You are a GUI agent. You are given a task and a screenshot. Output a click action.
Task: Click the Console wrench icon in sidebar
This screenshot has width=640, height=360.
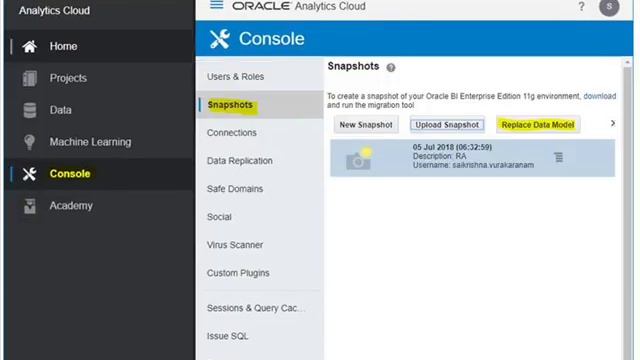click(29, 174)
